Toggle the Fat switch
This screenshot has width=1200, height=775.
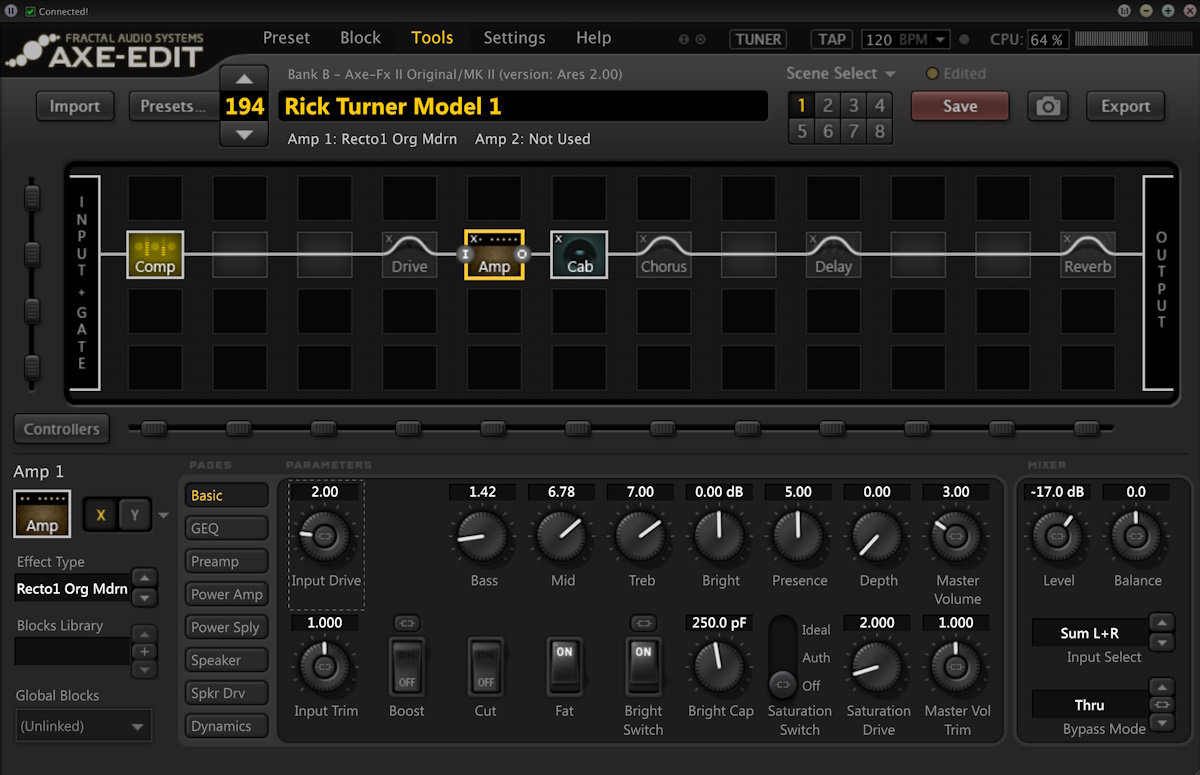[x=564, y=667]
